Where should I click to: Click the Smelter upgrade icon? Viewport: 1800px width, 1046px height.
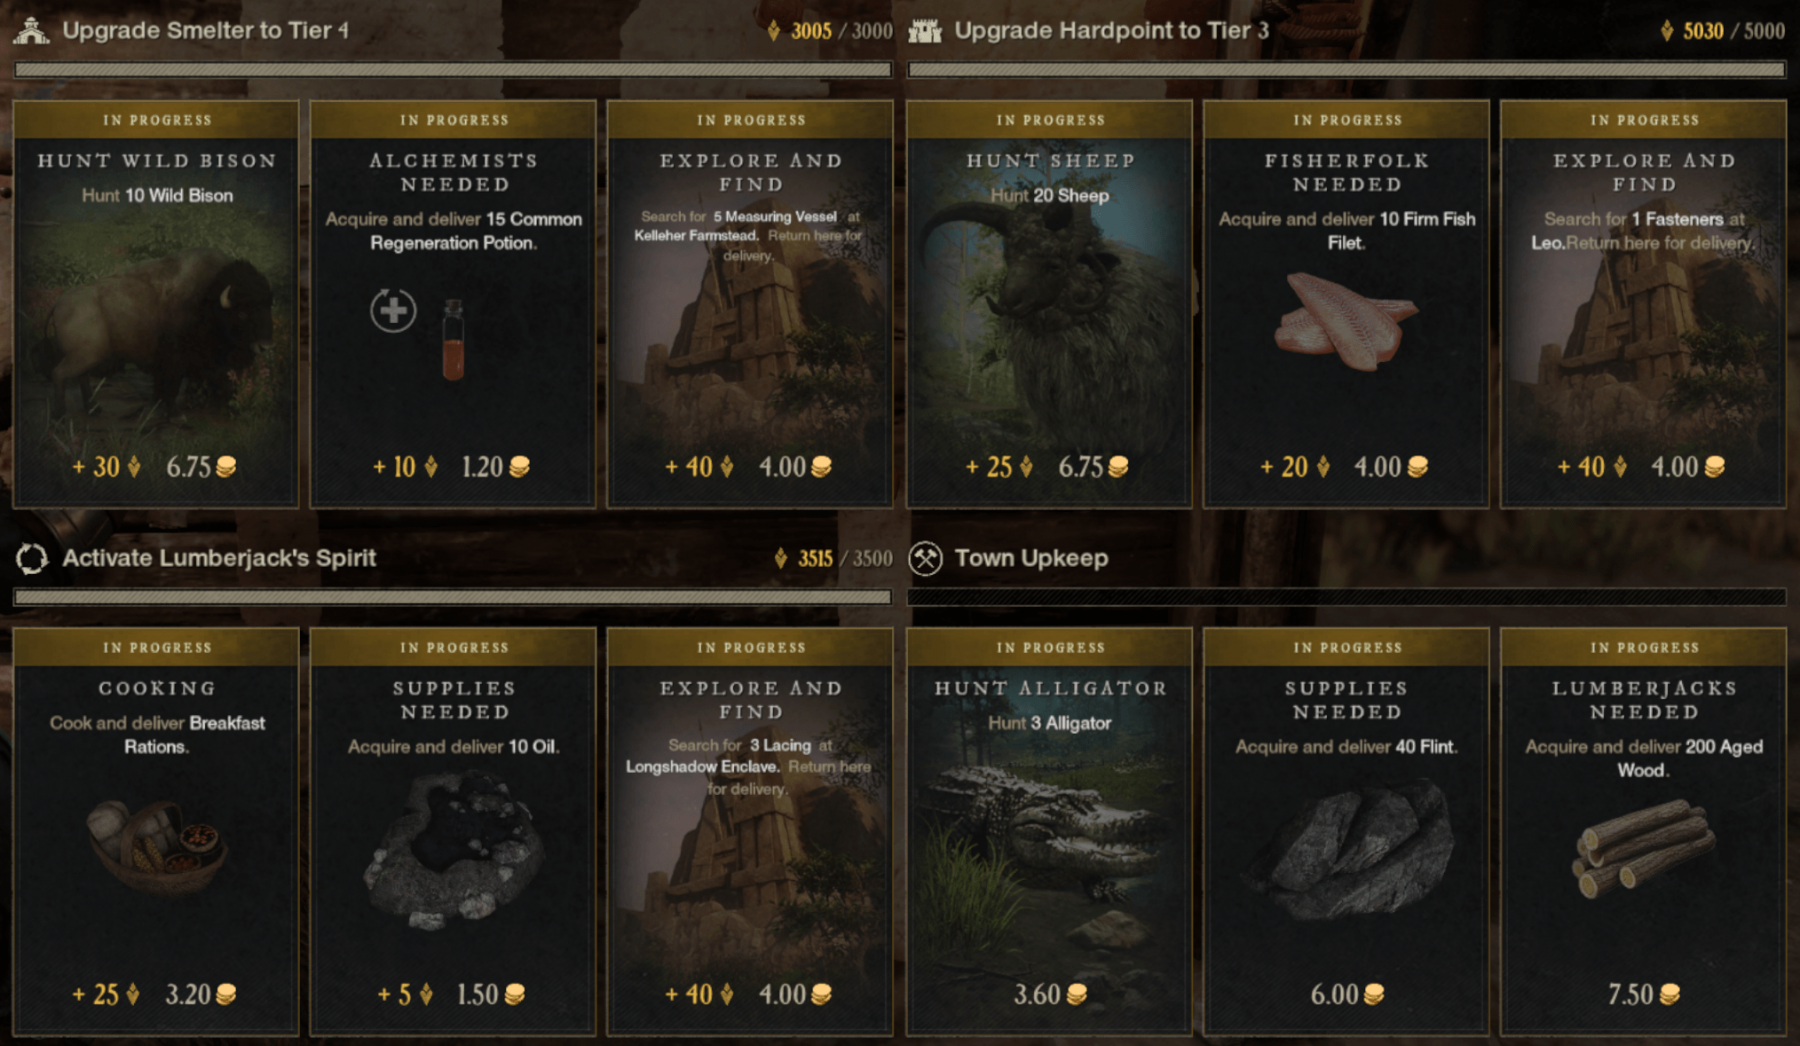[32, 31]
